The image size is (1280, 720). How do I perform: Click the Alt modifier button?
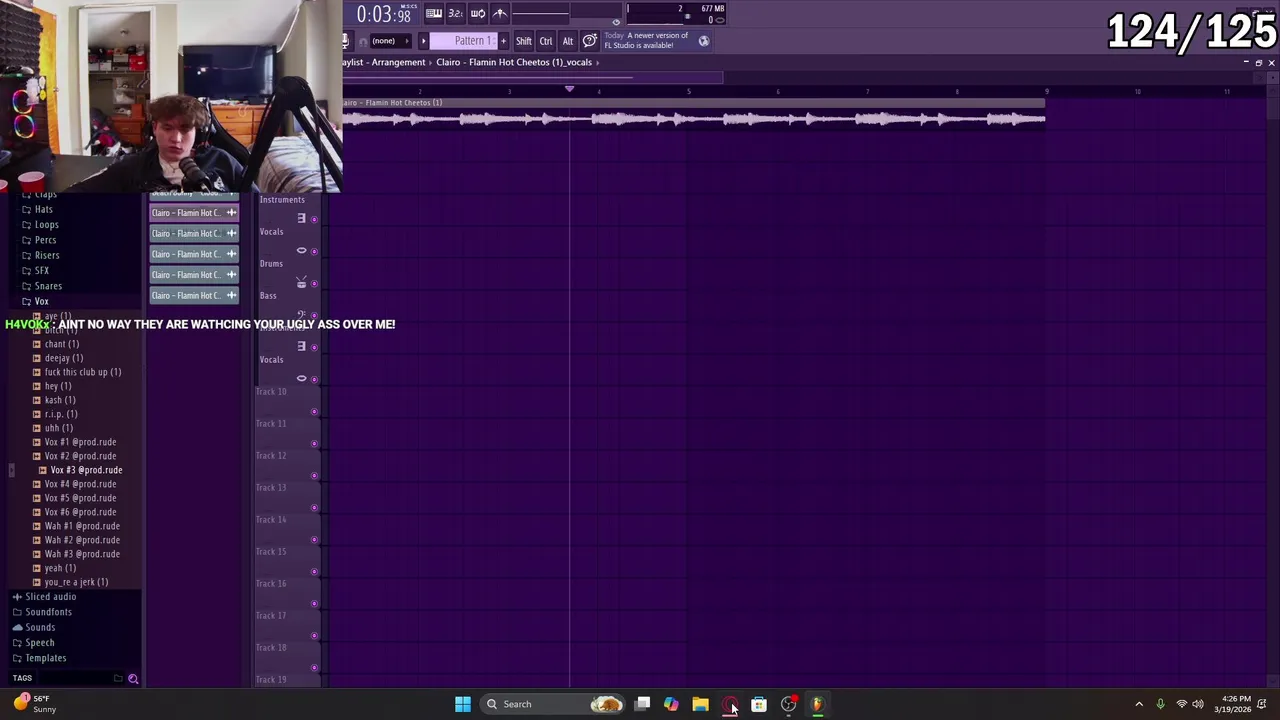point(568,41)
